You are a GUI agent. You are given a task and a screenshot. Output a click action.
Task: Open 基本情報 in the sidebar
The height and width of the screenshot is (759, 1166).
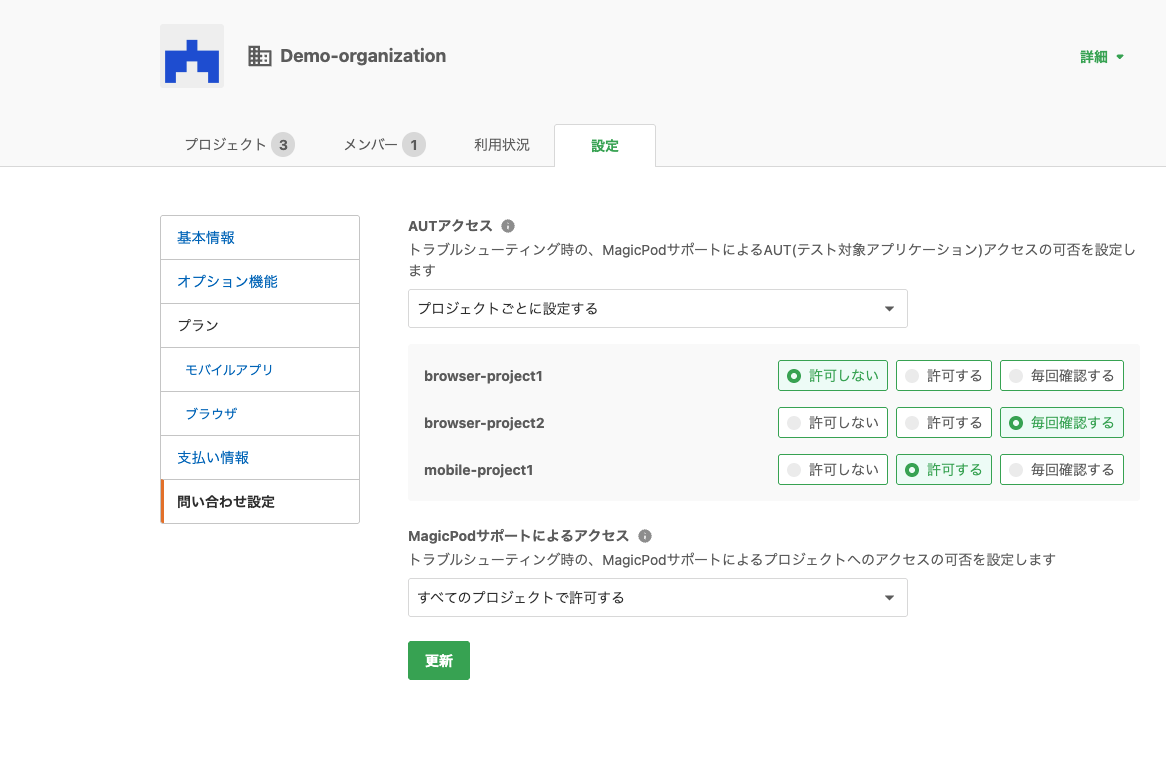click(x=260, y=238)
